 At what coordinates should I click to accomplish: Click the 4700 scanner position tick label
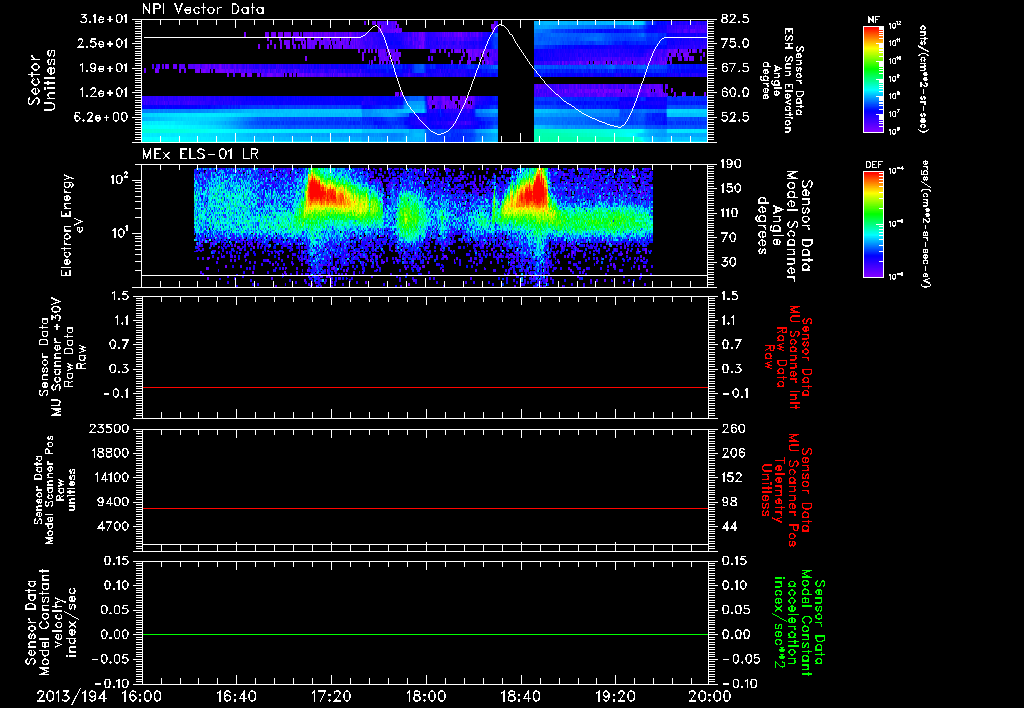click(112, 526)
